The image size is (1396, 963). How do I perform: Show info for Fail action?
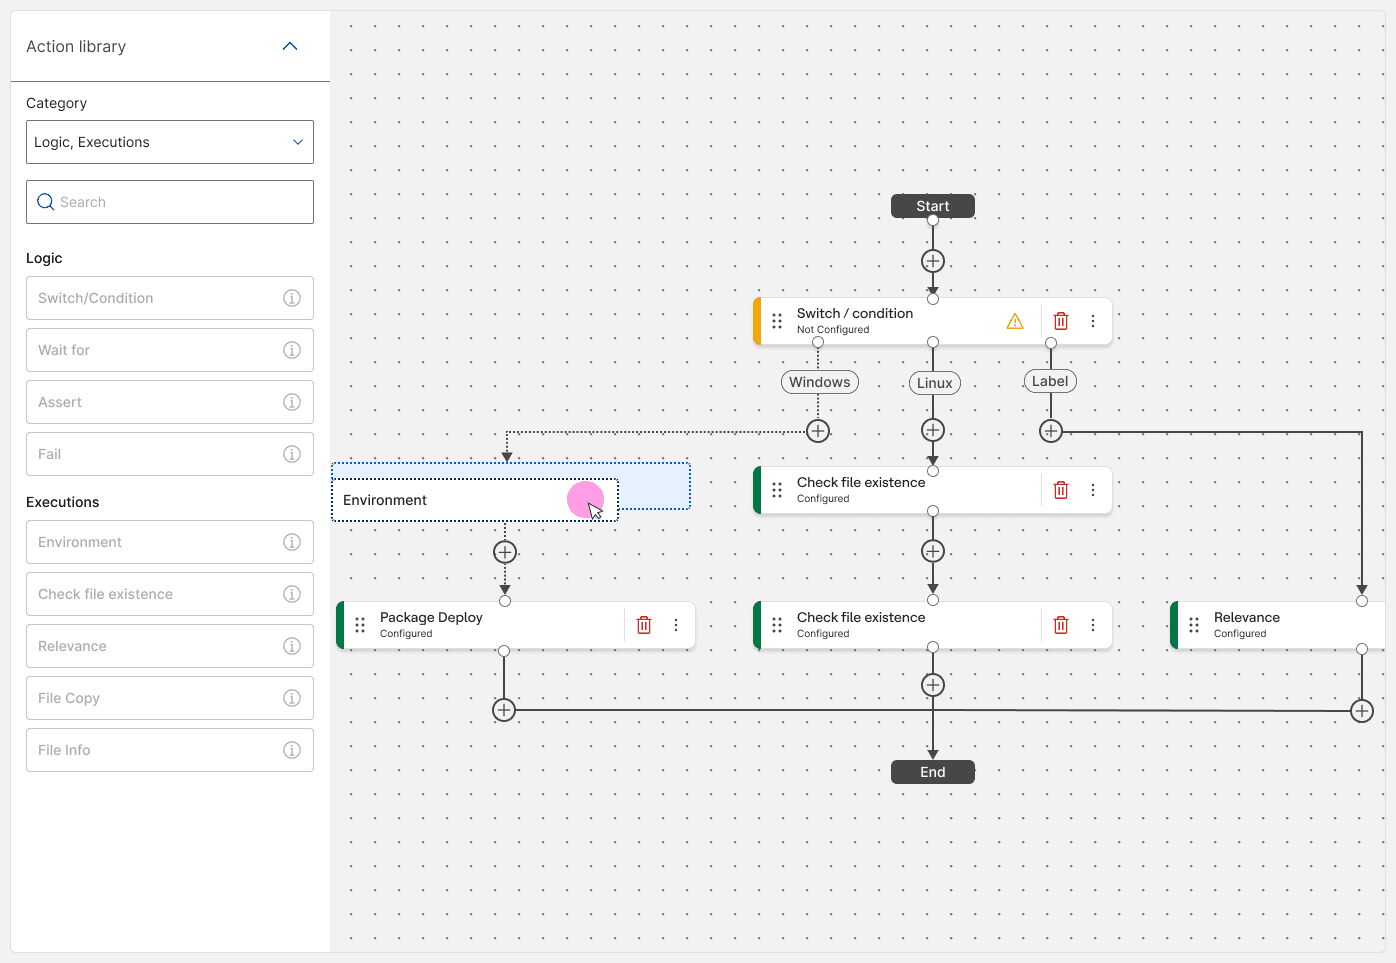[292, 454]
